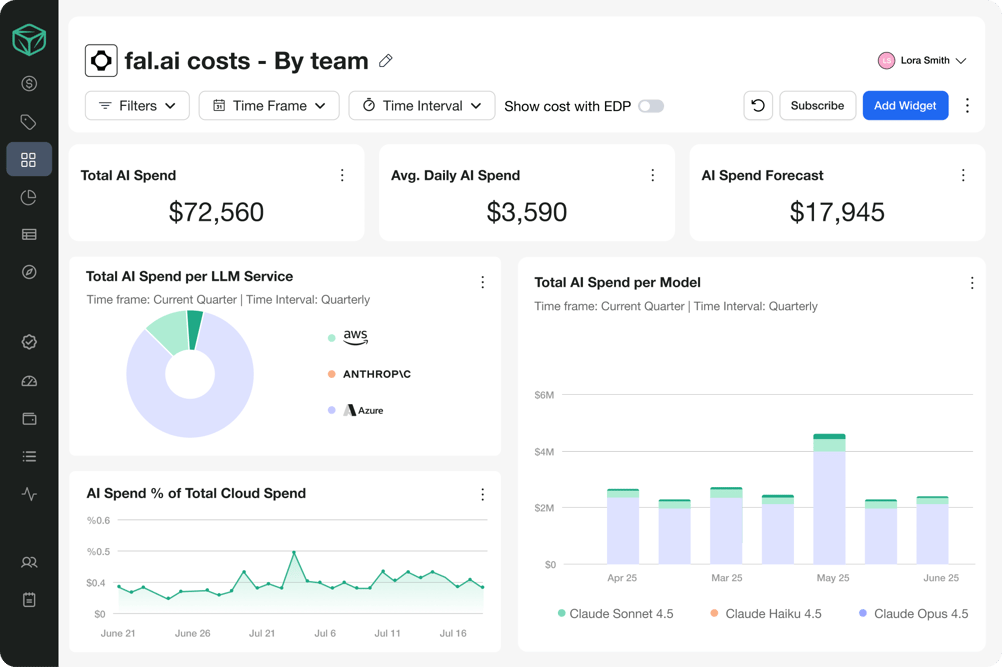Open the list icon in sidebar
The height and width of the screenshot is (667, 1002).
pos(29,456)
